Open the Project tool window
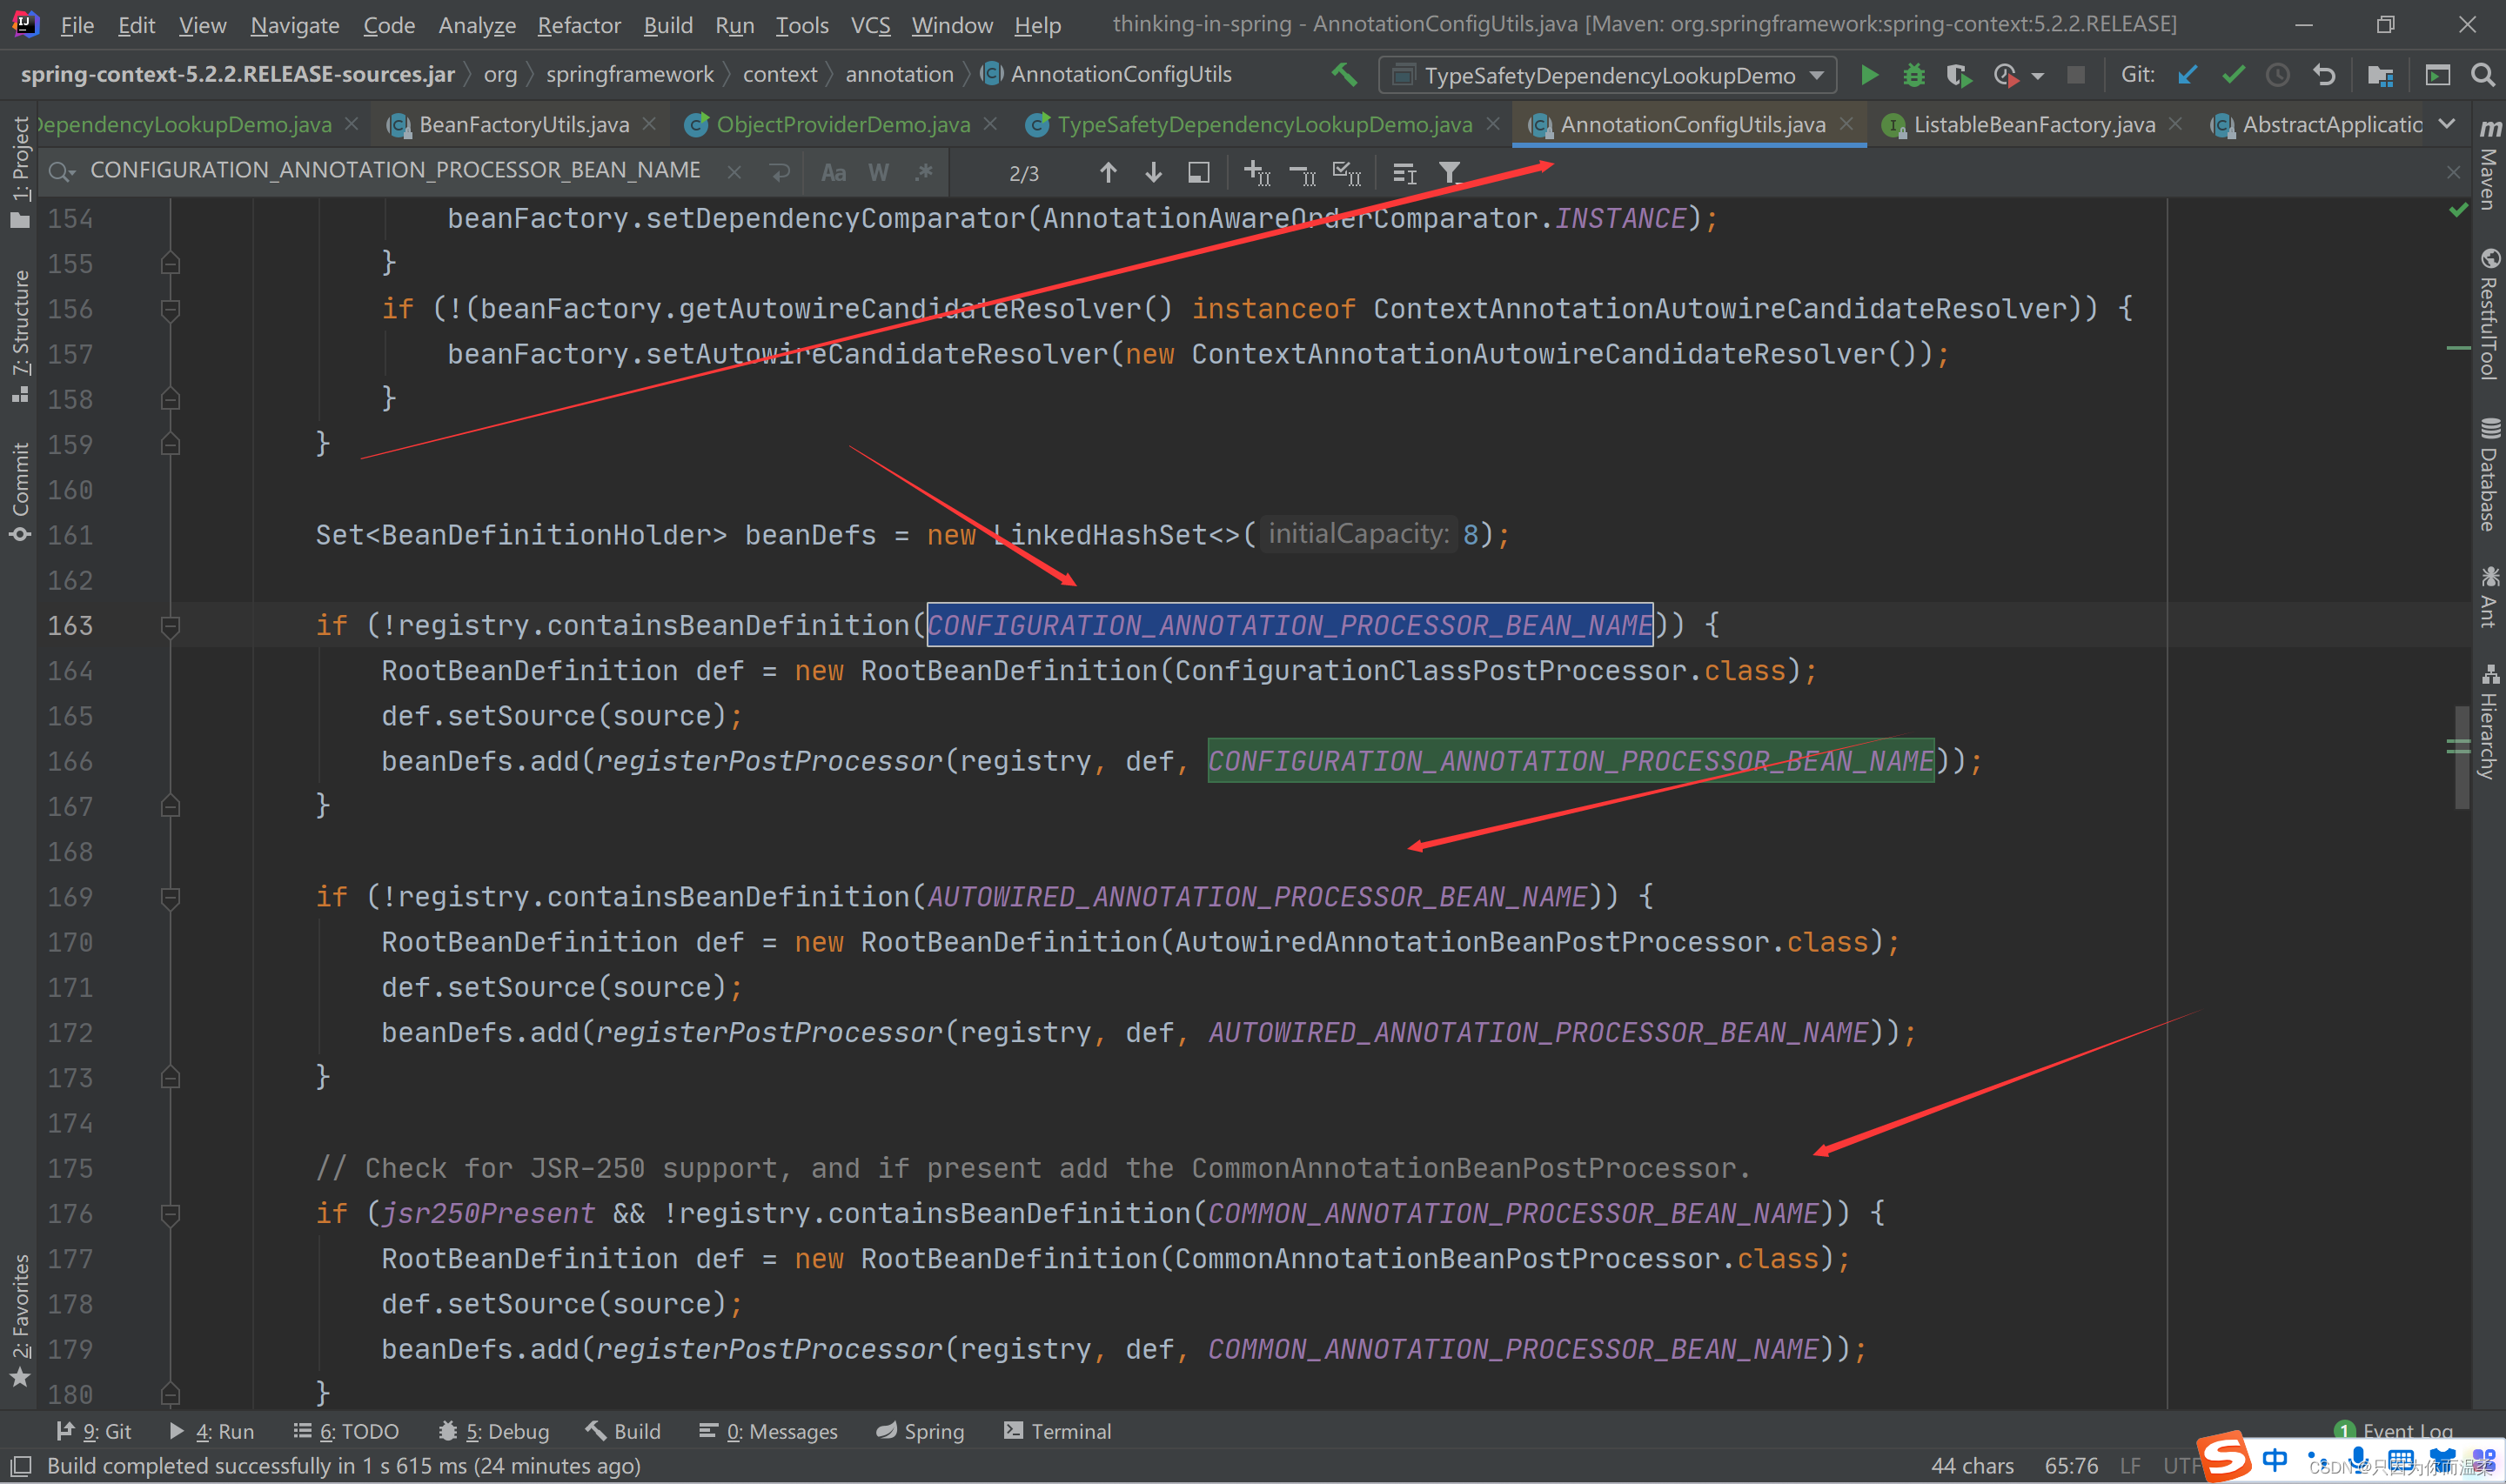 tap(20, 172)
